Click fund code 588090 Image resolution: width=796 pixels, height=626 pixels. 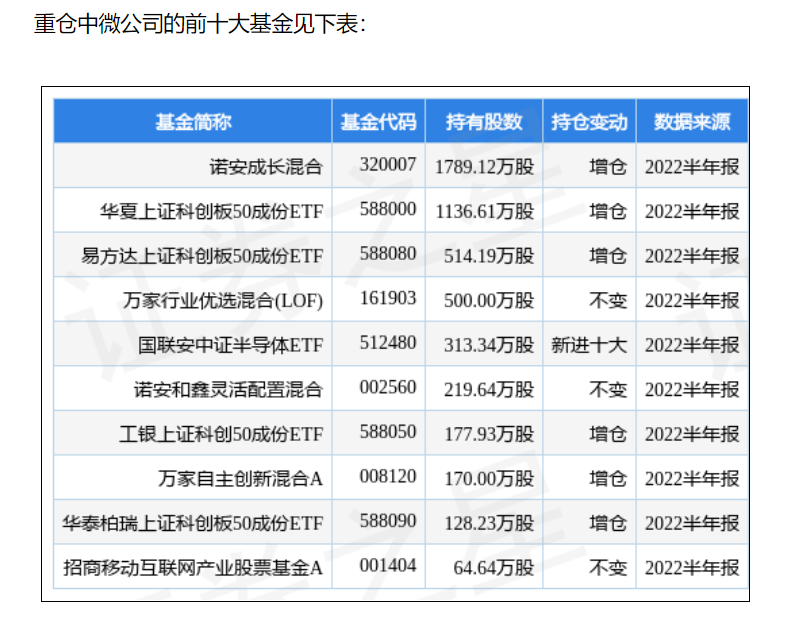coord(388,521)
